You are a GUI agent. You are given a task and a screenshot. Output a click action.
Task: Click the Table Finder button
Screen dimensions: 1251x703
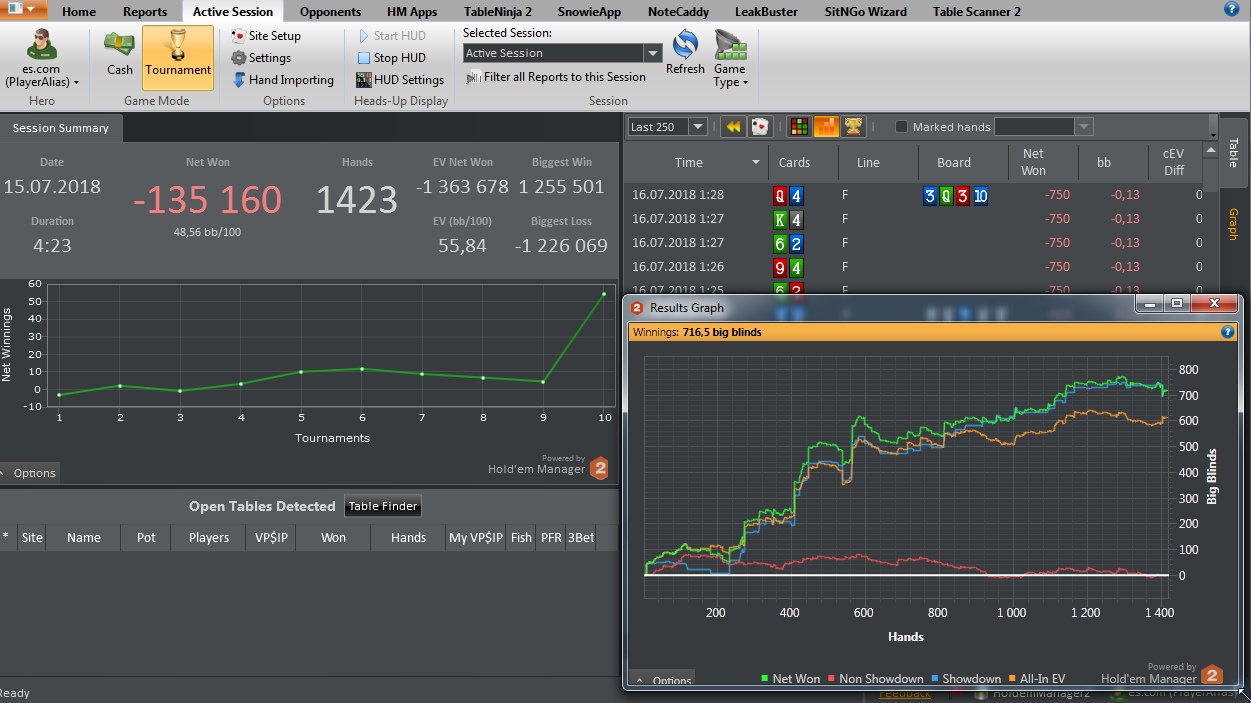383,506
